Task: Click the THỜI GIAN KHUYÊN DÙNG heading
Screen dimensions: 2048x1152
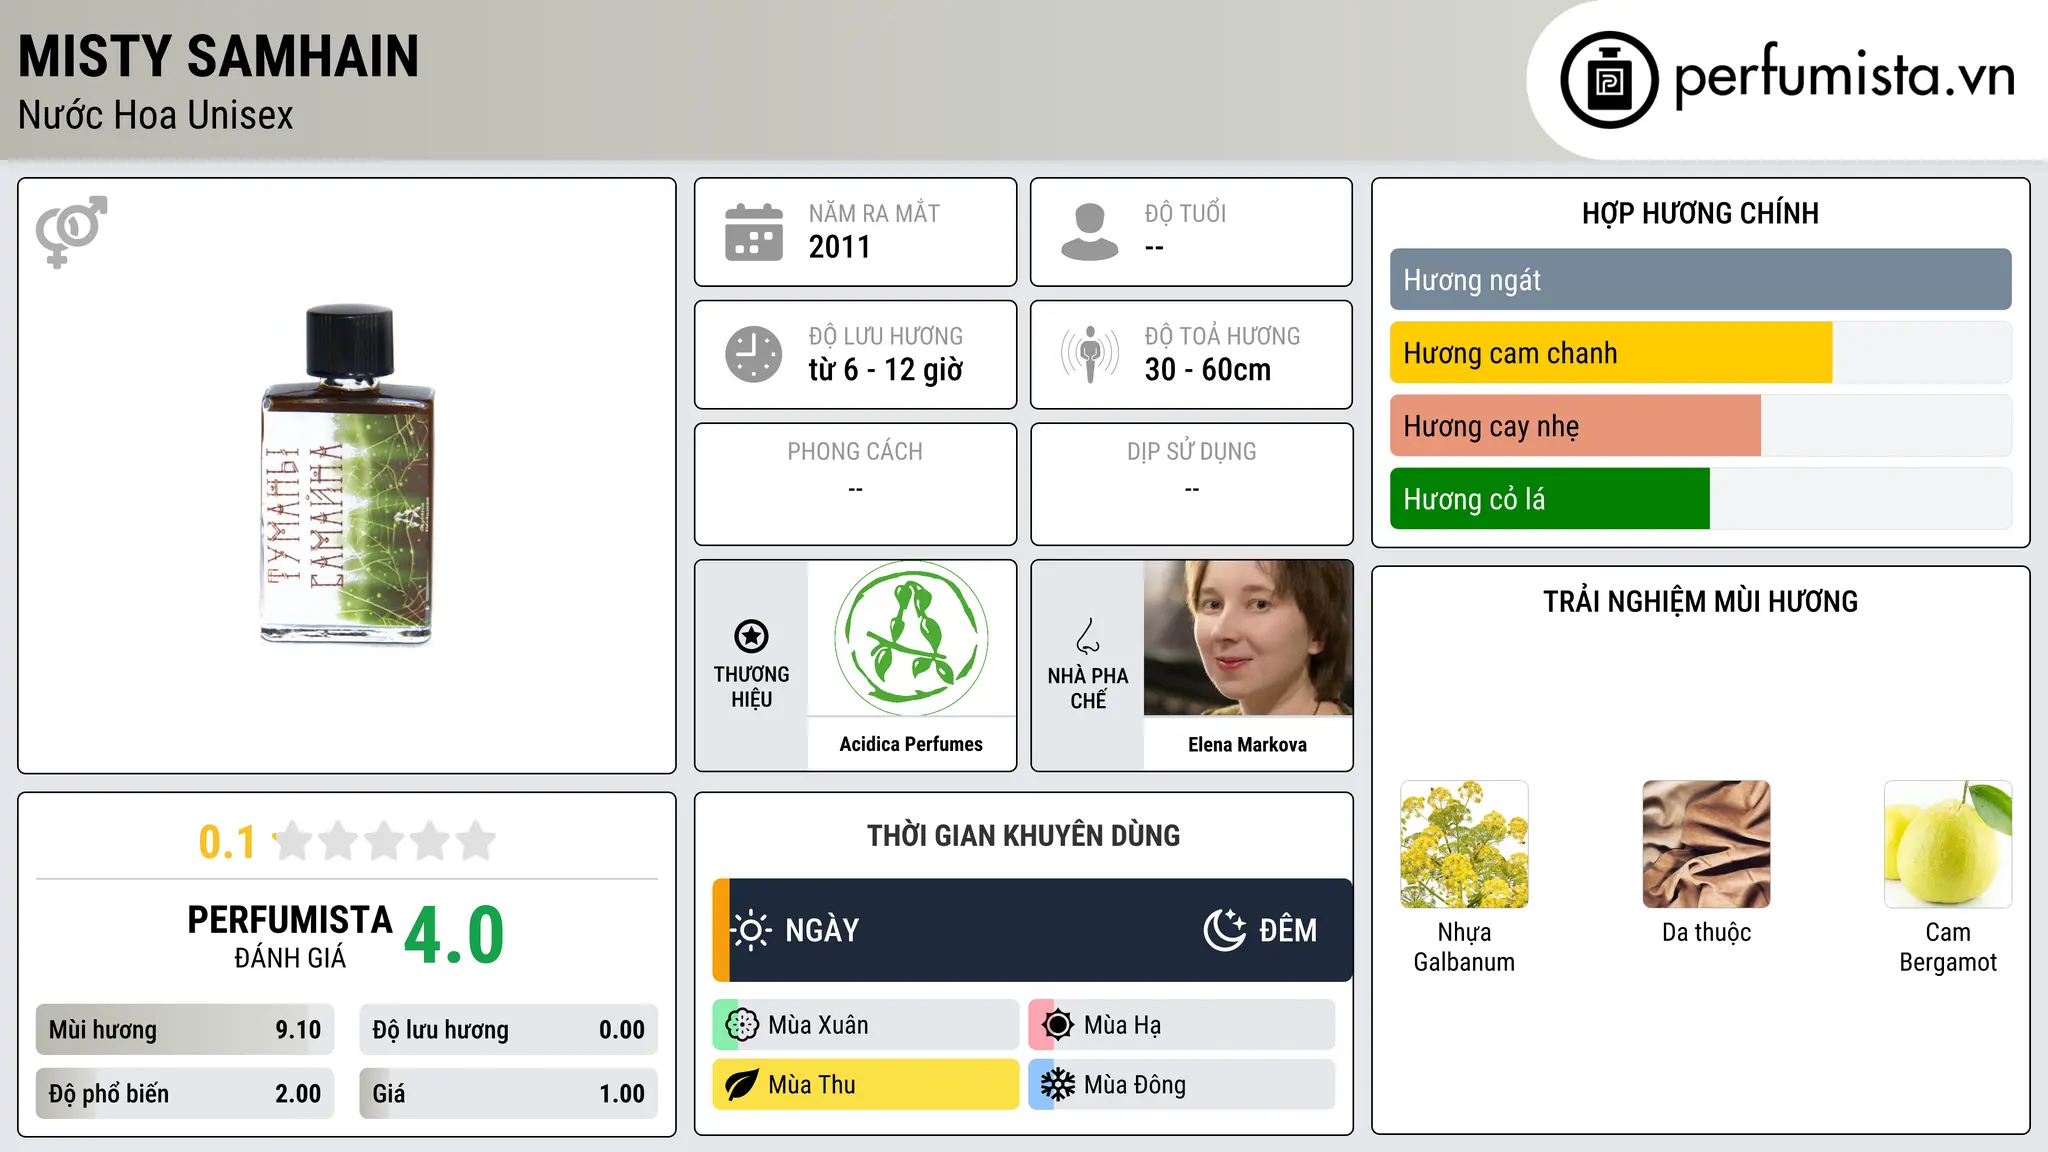Action: [1024, 836]
